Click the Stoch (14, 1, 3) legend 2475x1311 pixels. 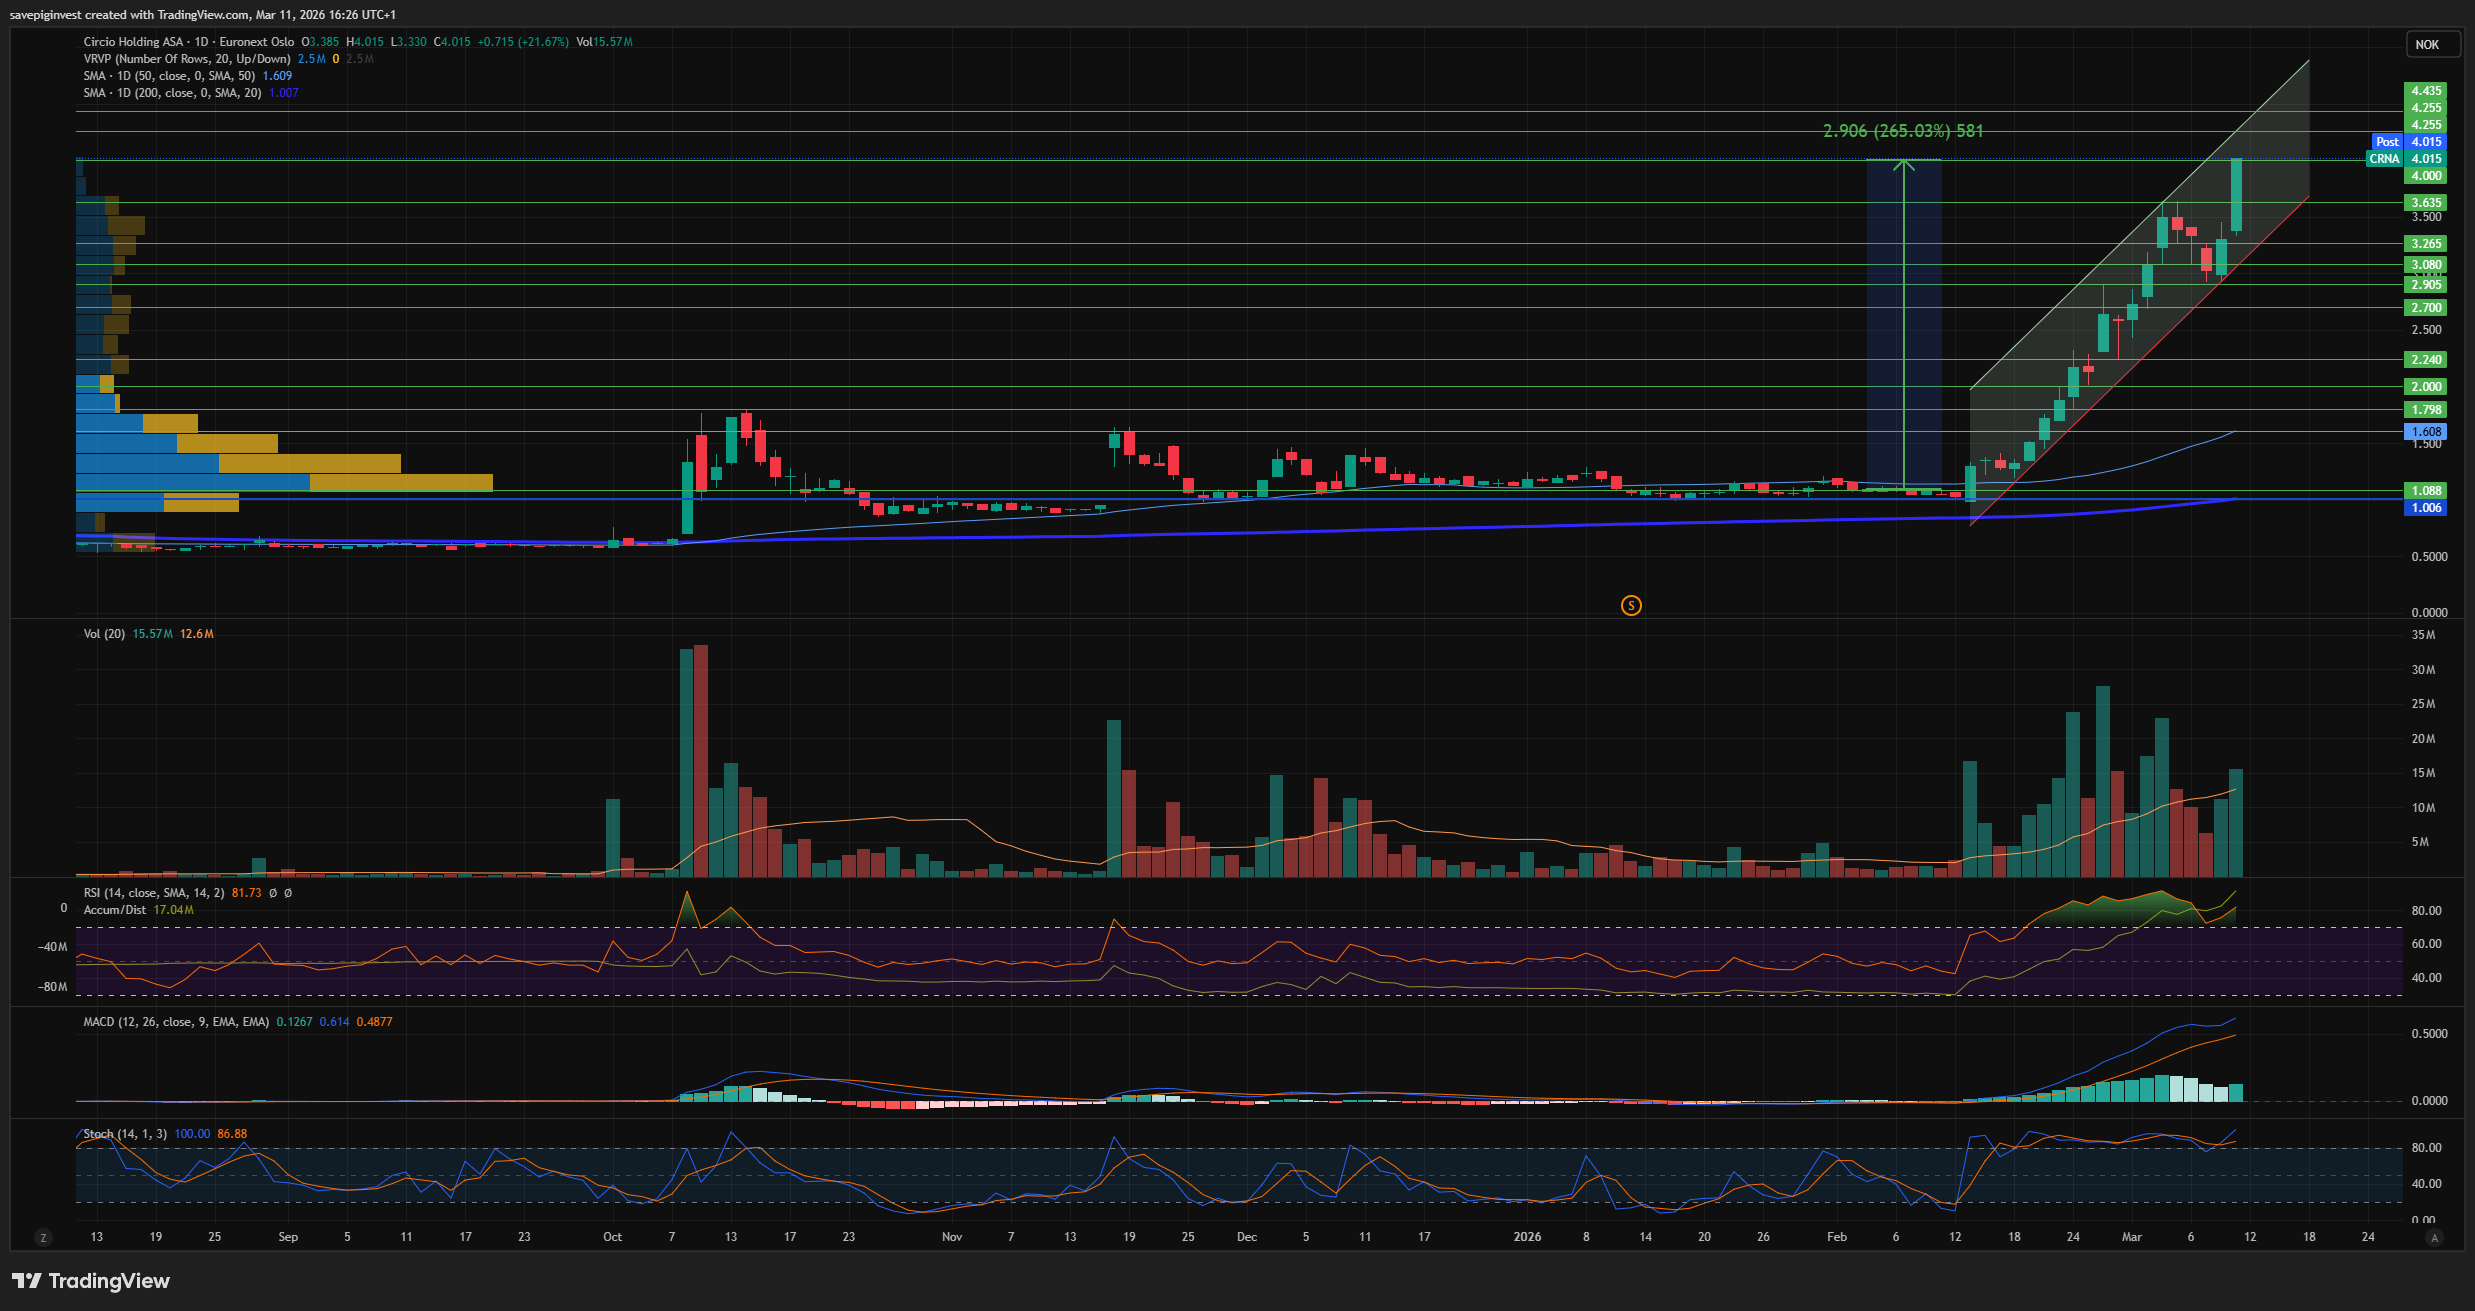pyautogui.click(x=125, y=1134)
